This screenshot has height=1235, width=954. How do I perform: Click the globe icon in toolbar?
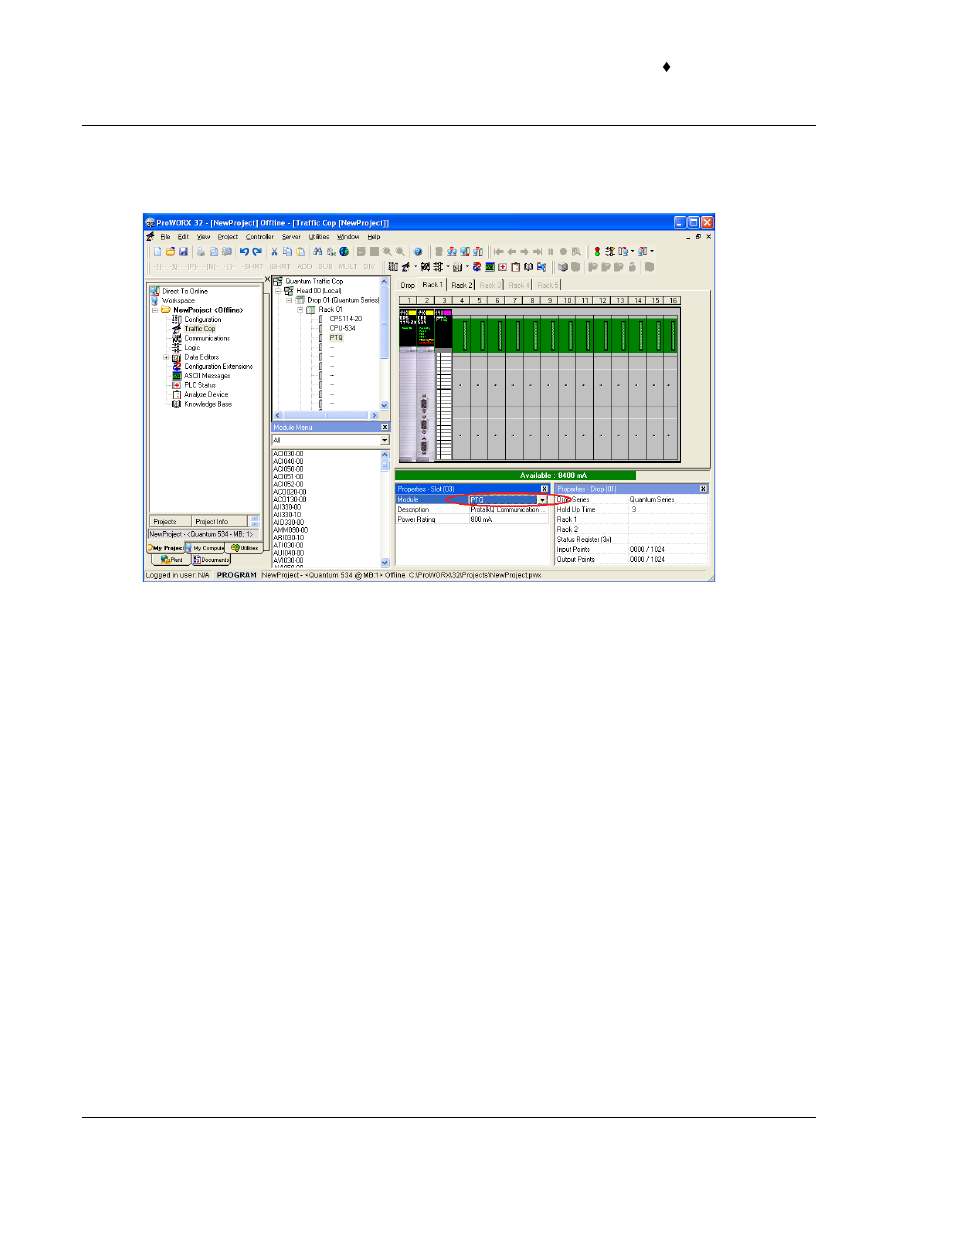pyautogui.click(x=344, y=252)
